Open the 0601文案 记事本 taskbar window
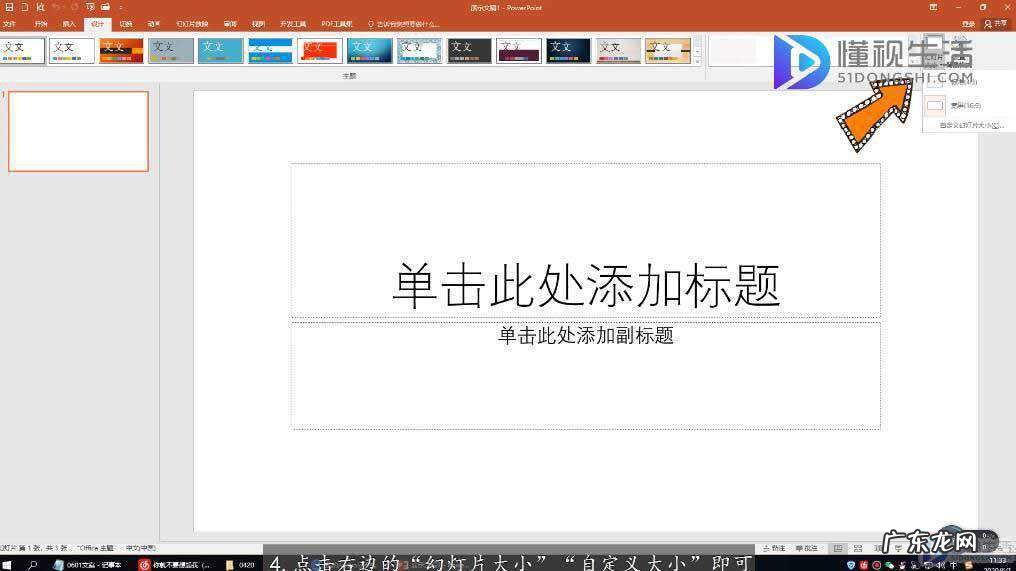Screen dimensions: 1016x571 88,565
